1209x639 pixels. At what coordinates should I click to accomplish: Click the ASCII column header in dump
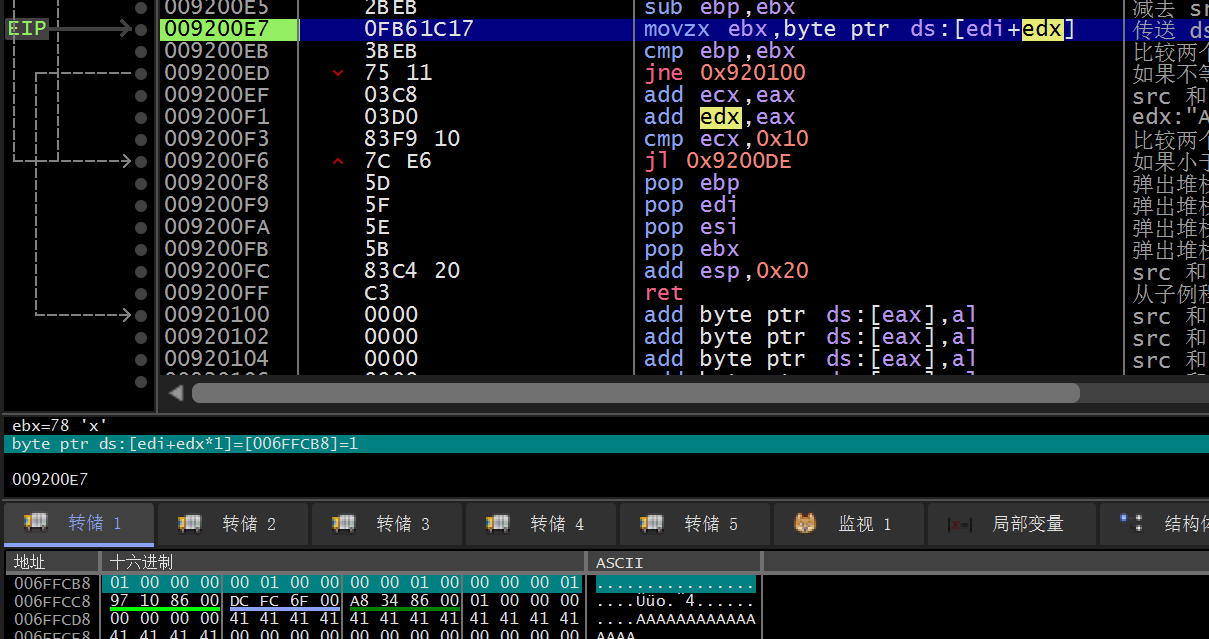click(x=674, y=562)
